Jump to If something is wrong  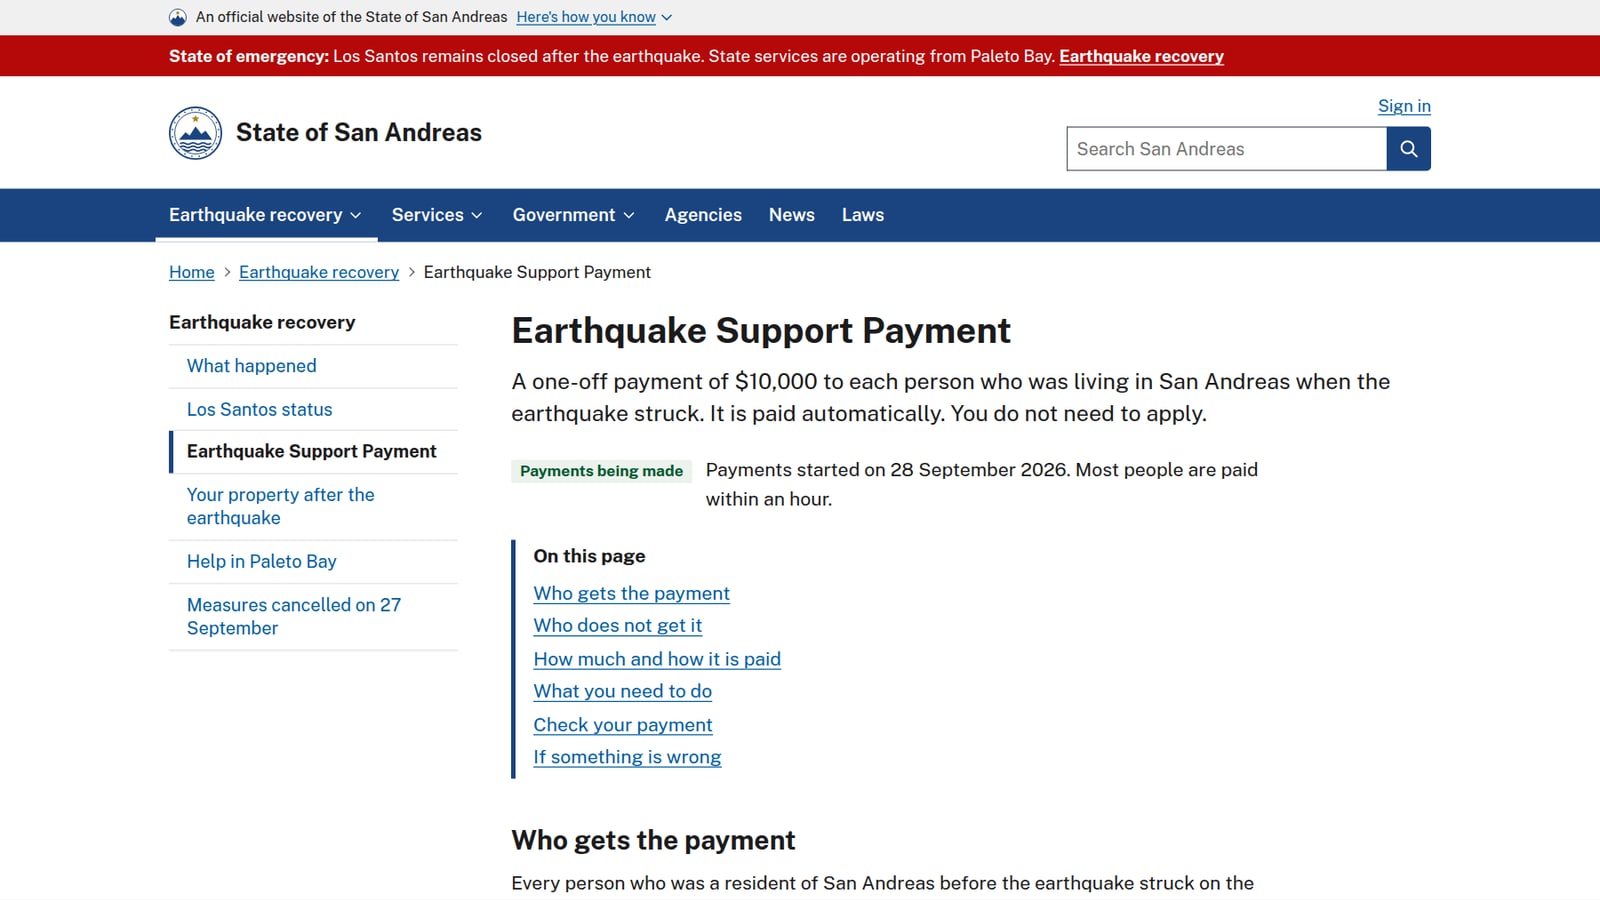point(627,757)
